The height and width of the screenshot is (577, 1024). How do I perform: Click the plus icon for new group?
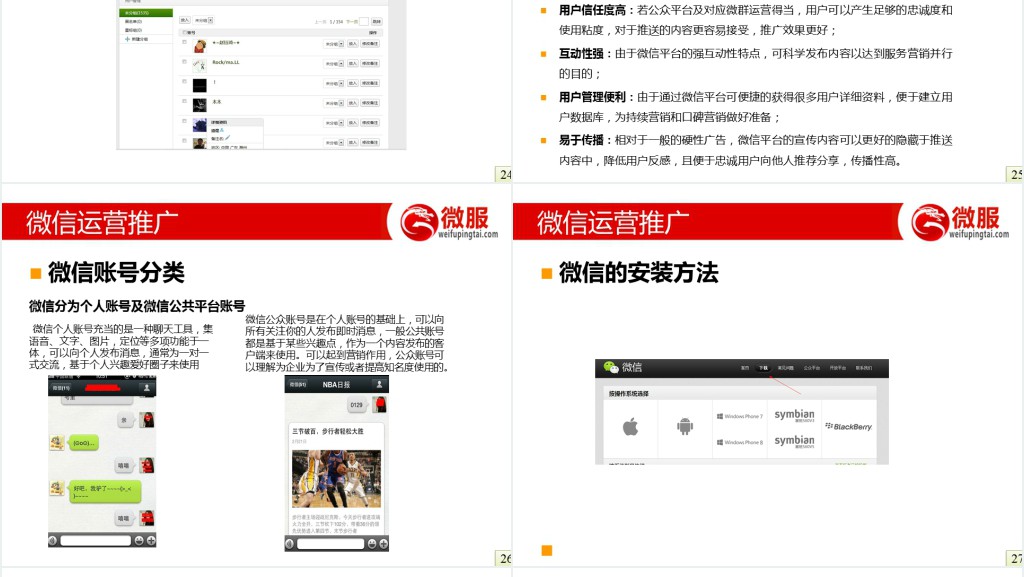[127, 39]
